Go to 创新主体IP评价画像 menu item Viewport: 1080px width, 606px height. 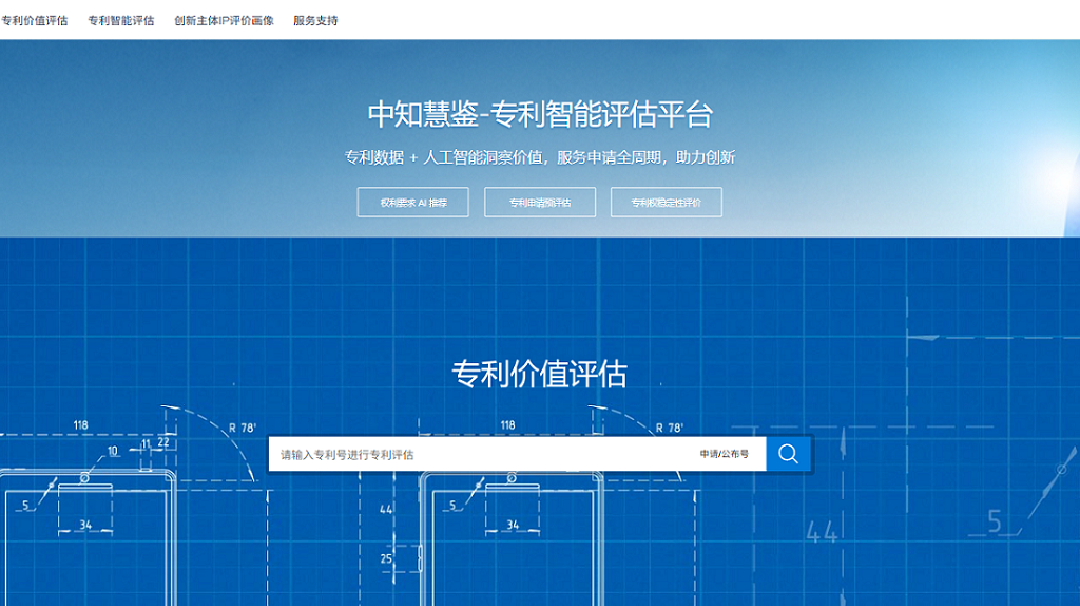coord(223,20)
